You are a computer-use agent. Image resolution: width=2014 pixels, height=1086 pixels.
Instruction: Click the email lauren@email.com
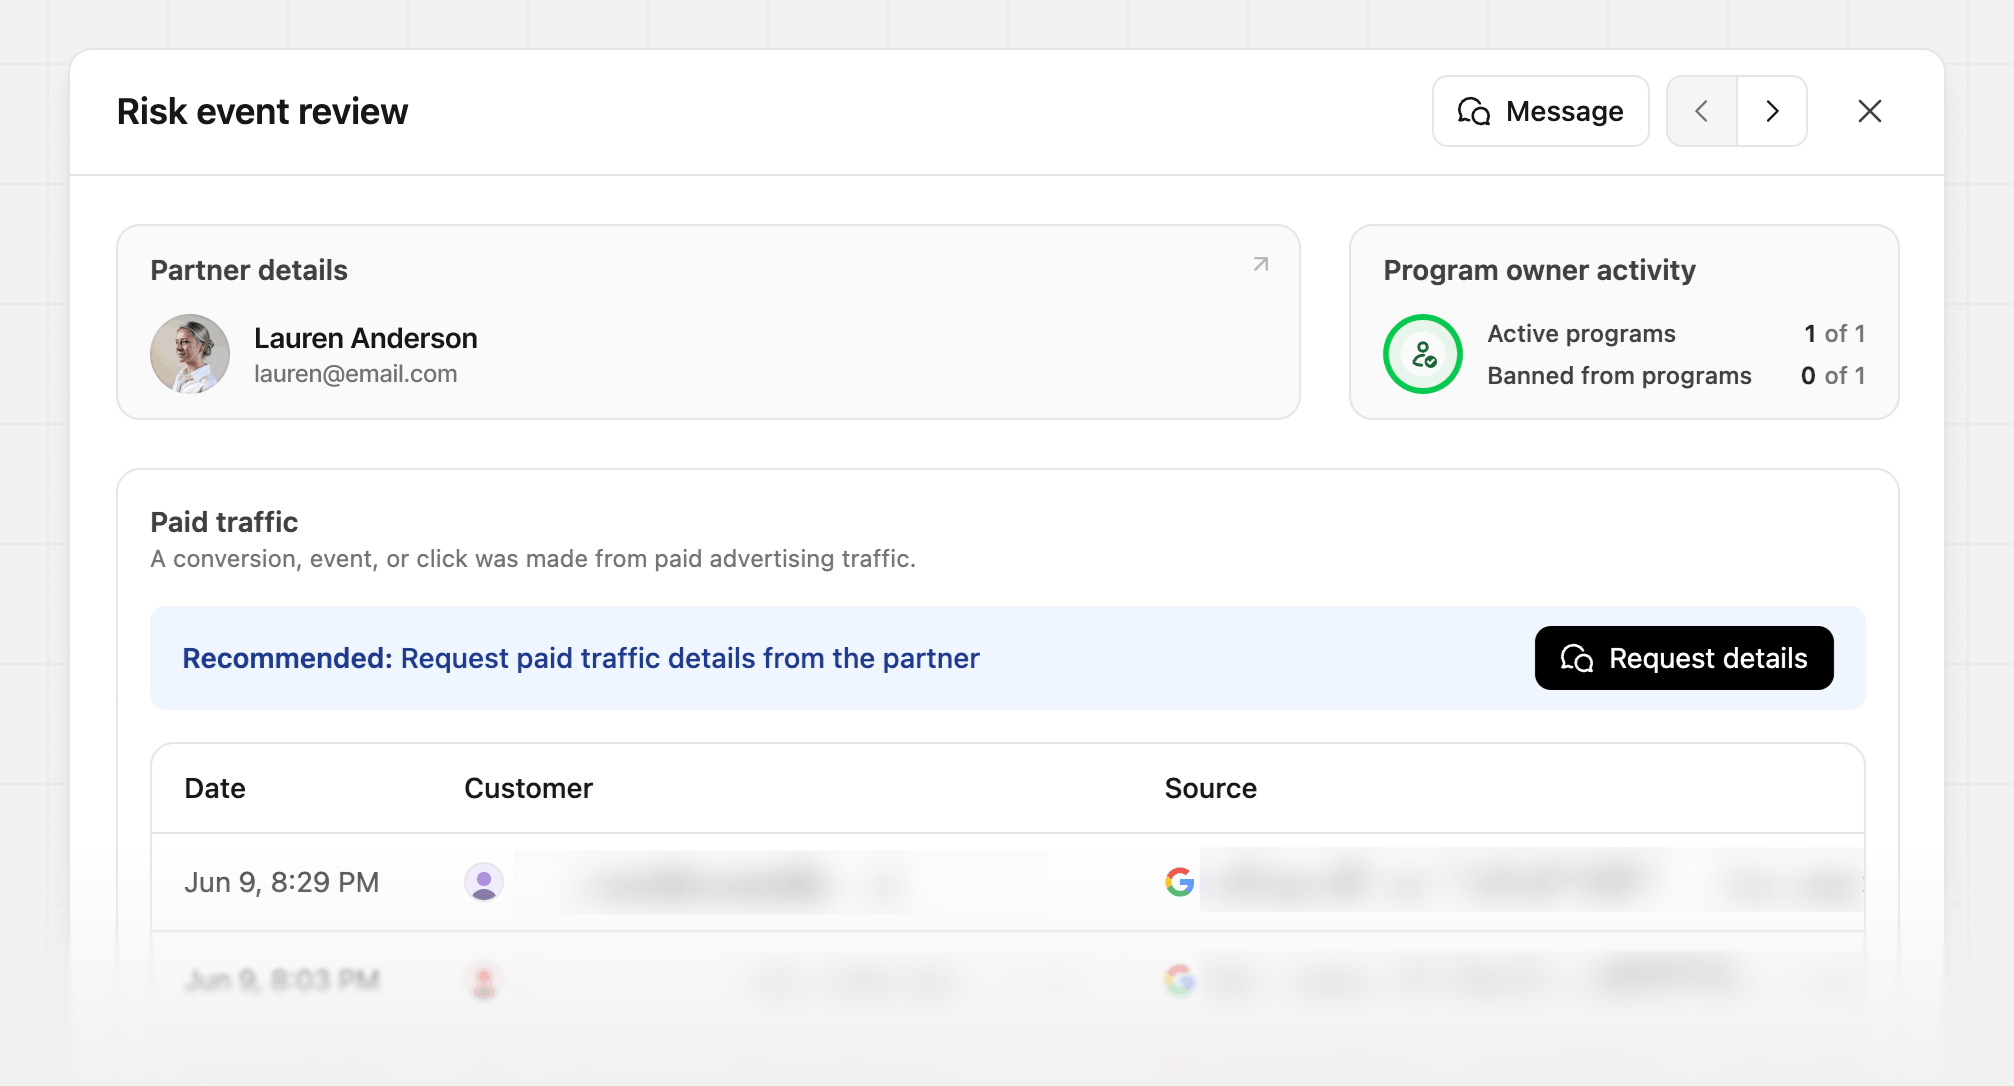pos(356,374)
